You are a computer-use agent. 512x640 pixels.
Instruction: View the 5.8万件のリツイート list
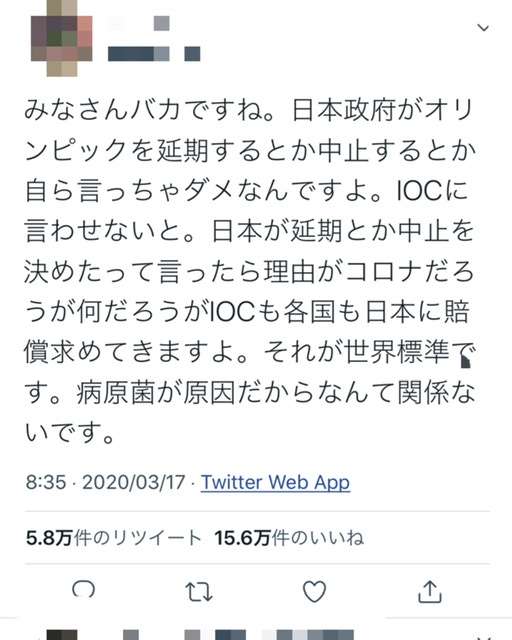click(x=114, y=538)
